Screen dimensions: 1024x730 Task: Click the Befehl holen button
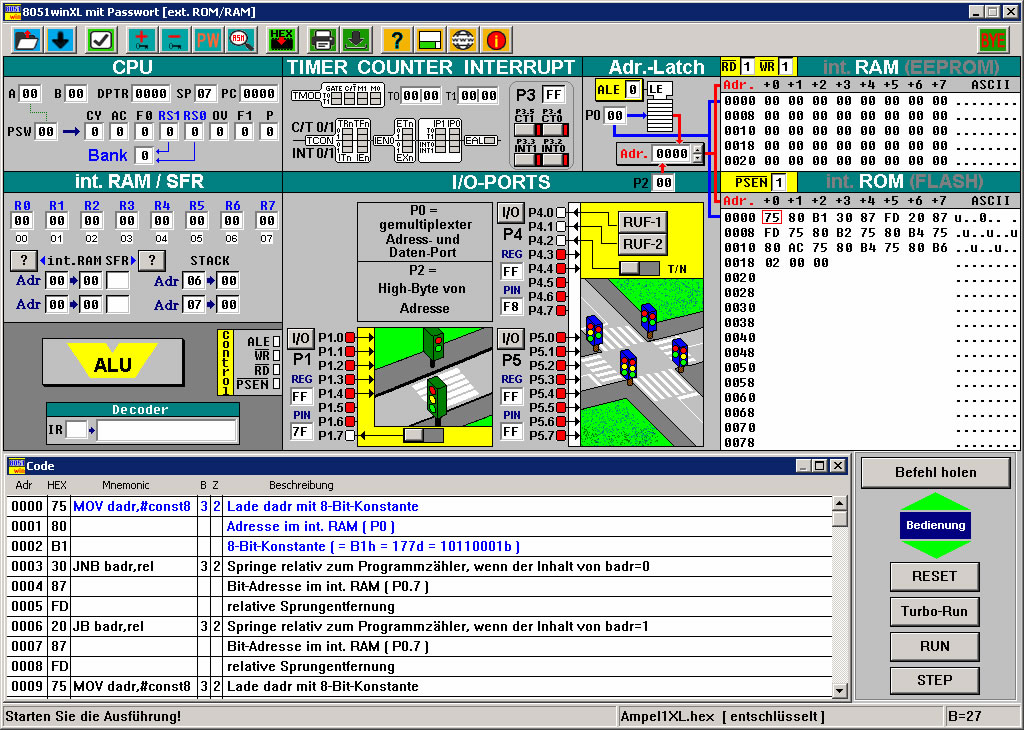pos(935,472)
